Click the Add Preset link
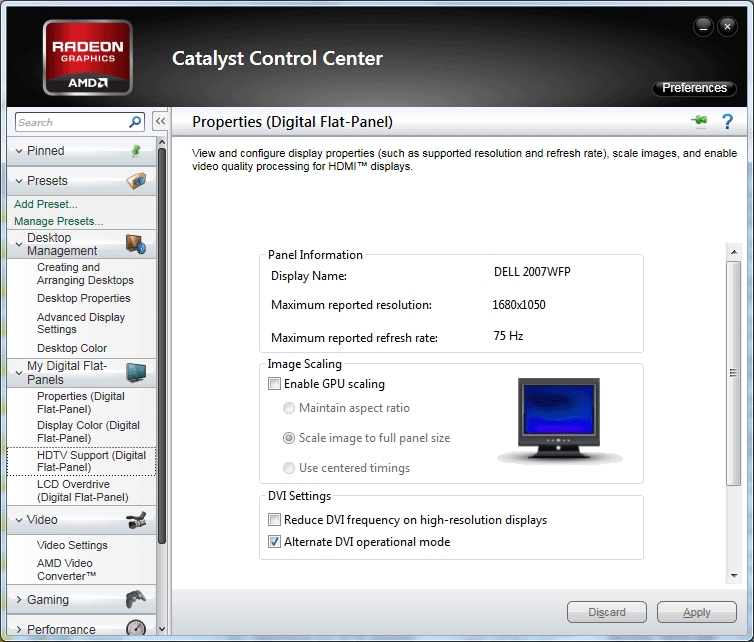The image size is (754, 642). [x=46, y=204]
